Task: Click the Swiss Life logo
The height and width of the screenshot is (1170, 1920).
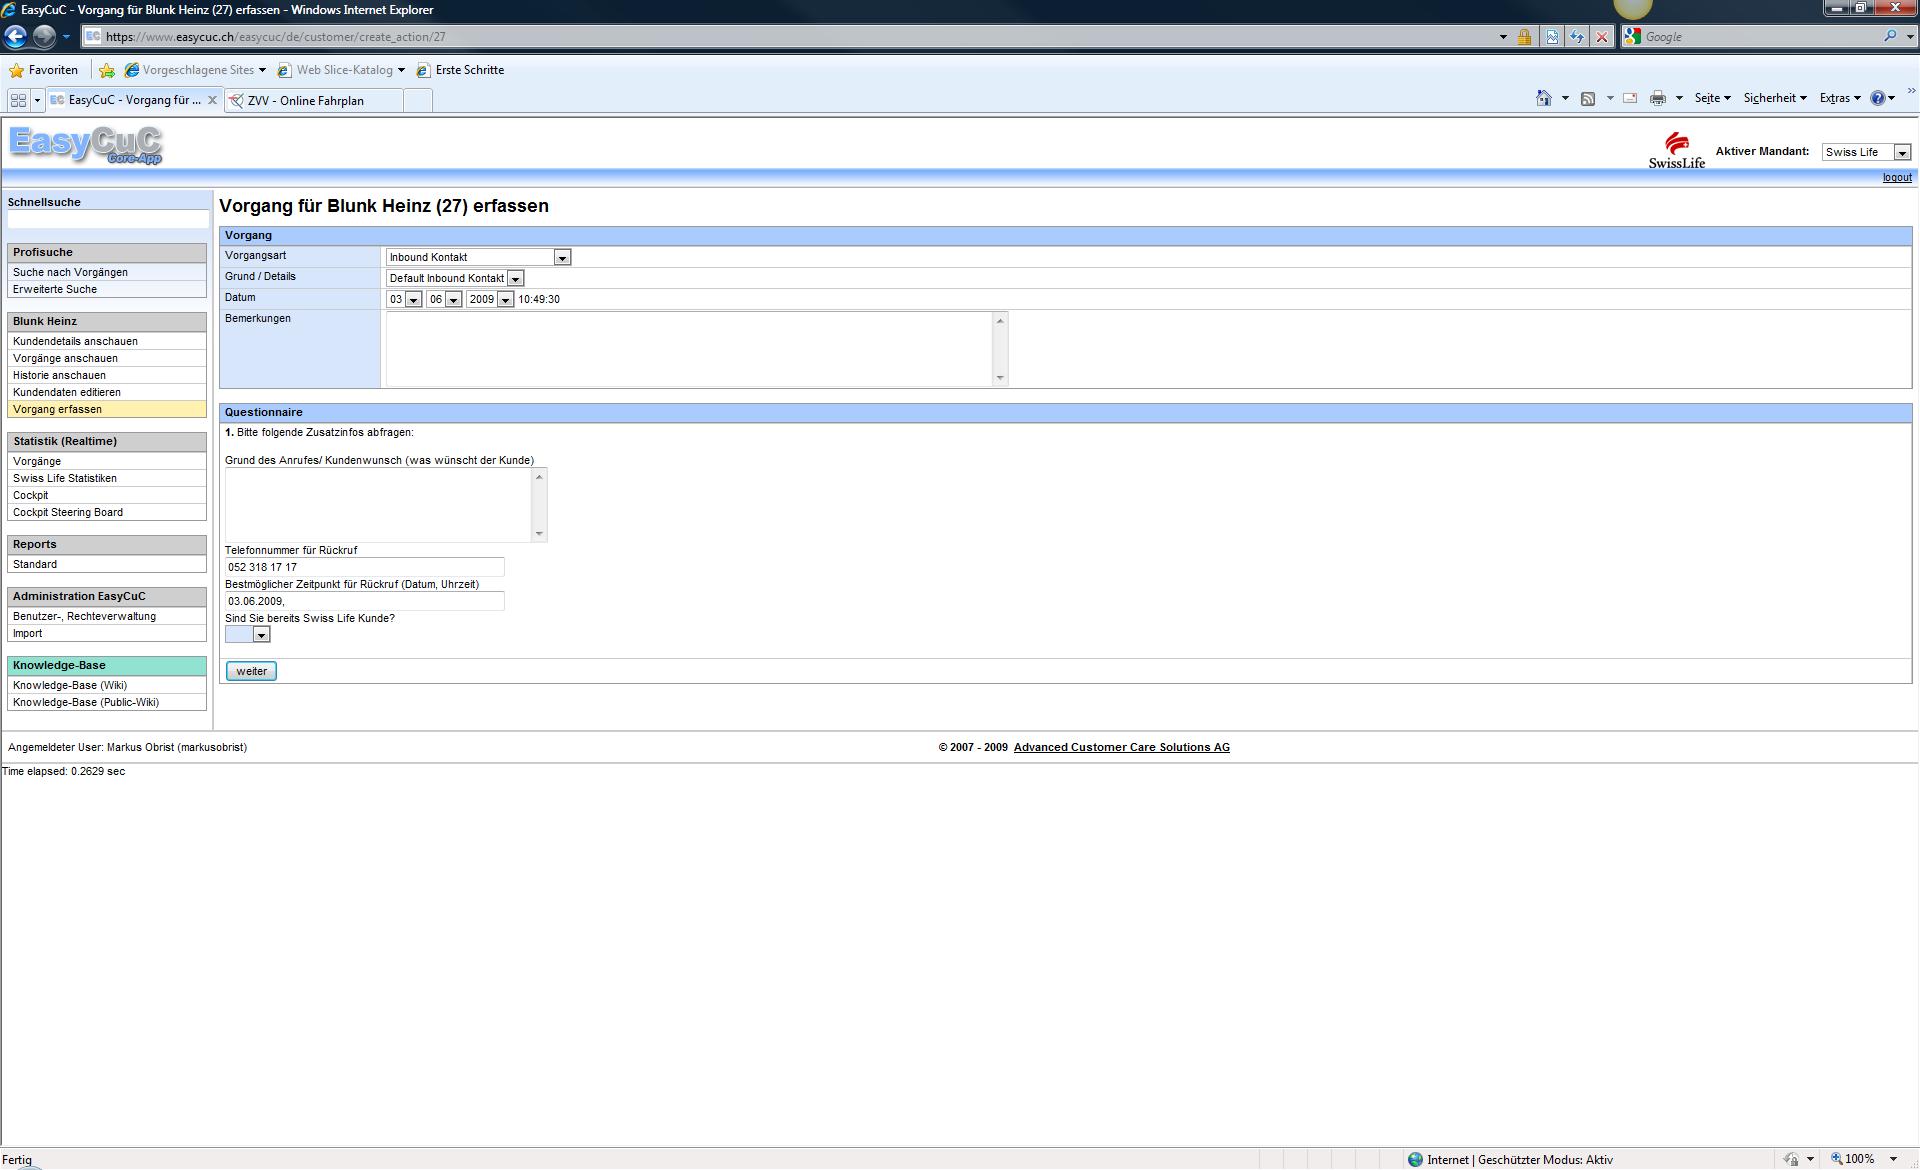Action: (1676, 150)
